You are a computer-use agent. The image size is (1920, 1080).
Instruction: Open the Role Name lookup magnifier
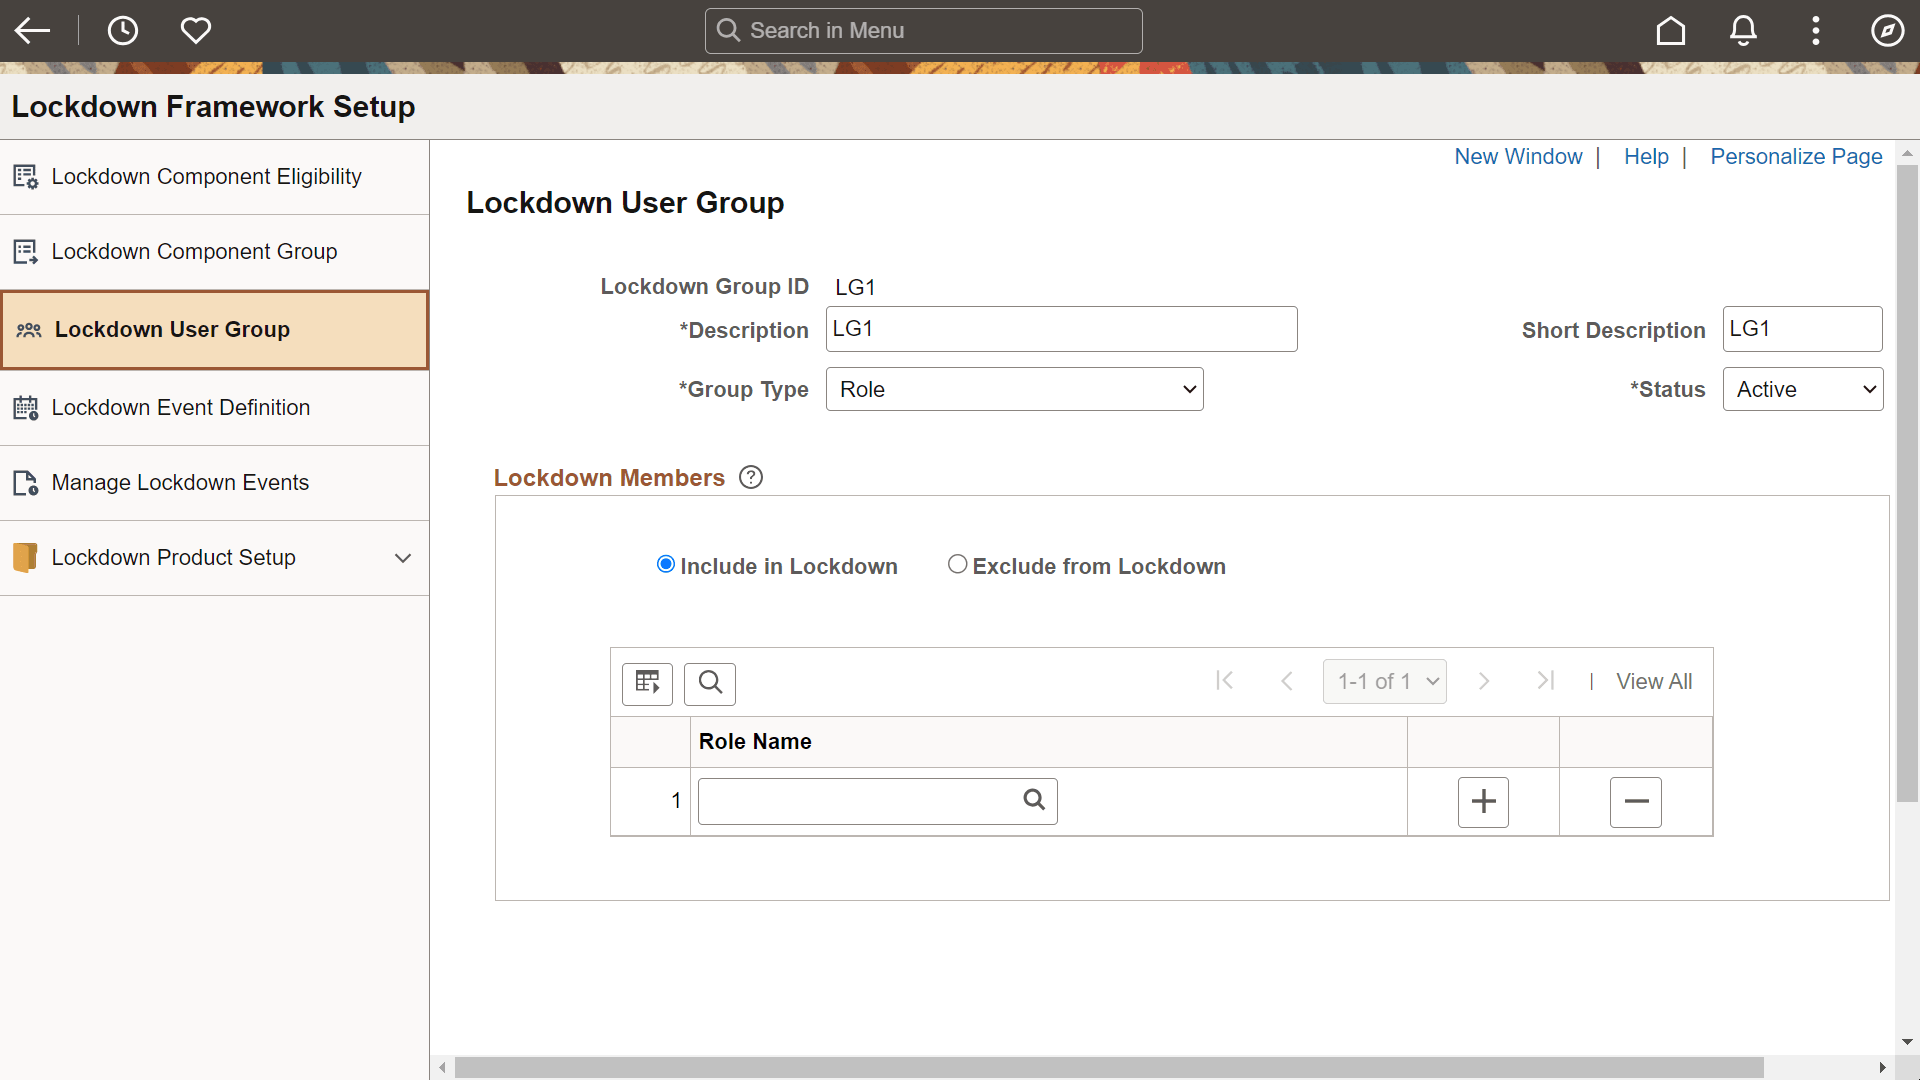[x=1033, y=800]
